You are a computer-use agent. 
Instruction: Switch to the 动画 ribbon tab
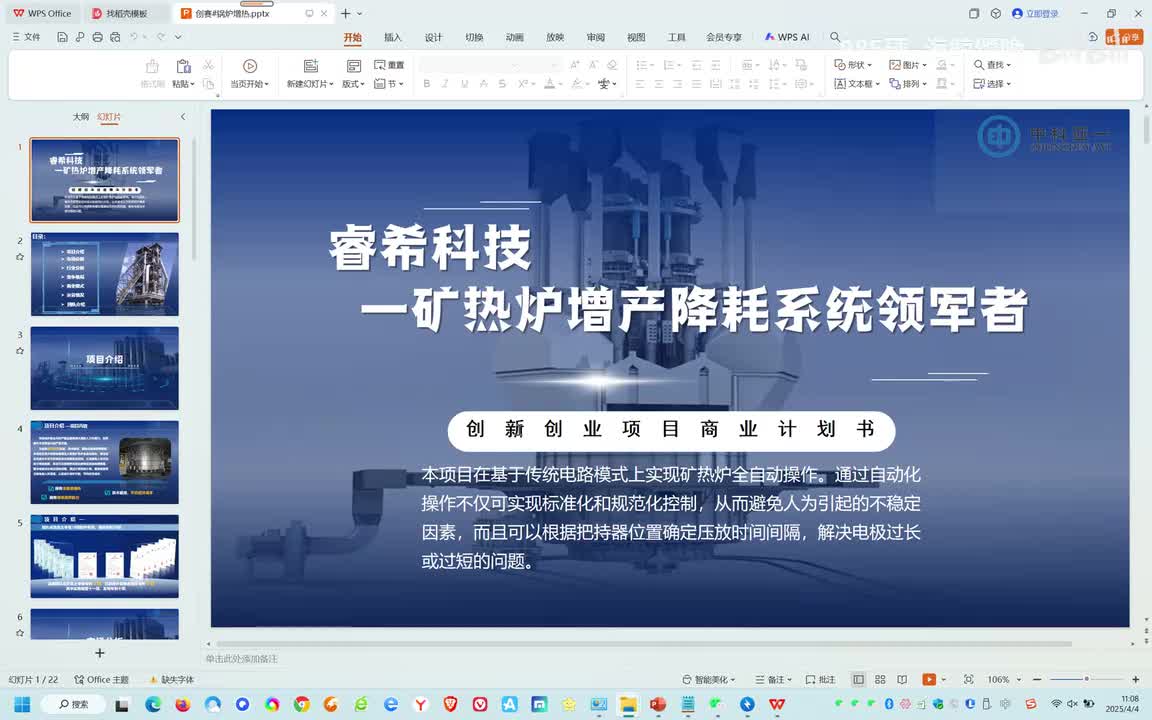click(514, 37)
